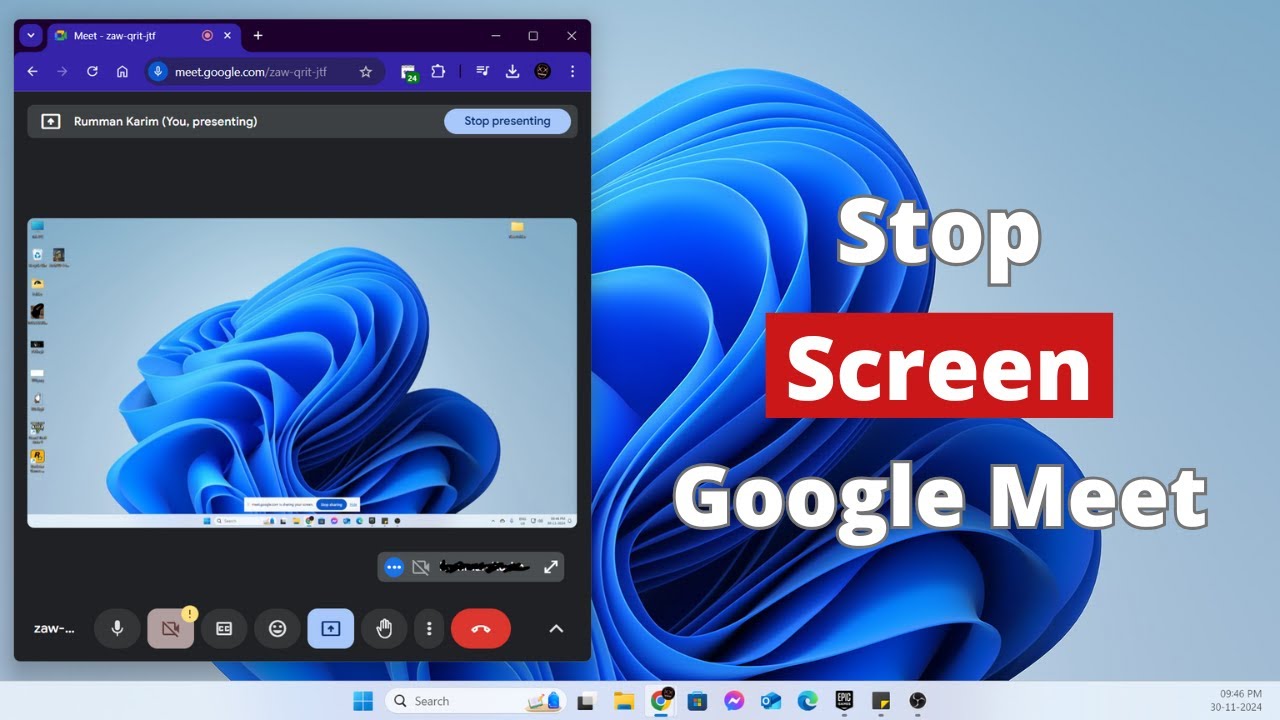Open the Chrome profile avatar
Viewport: 1280px width, 720px height.
(542, 72)
